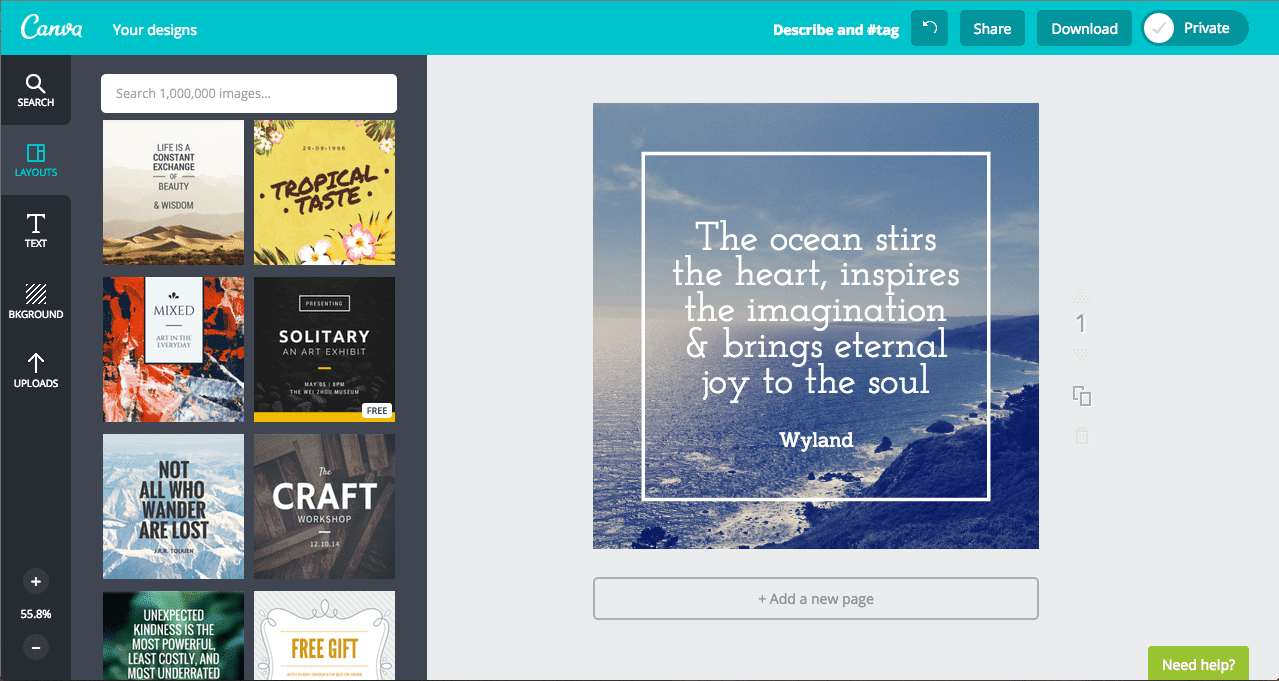This screenshot has width=1279, height=681.
Task: Select the Tropical Taste layout thumbnail
Action: click(324, 192)
